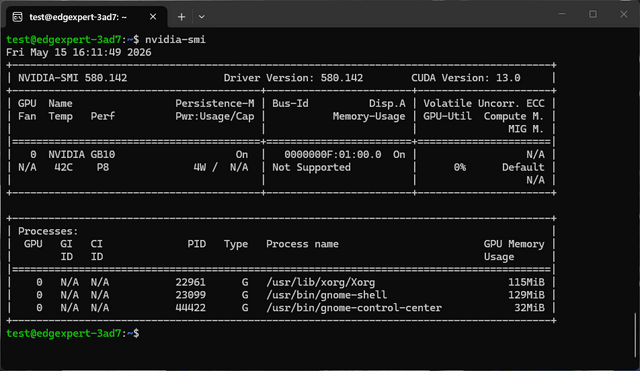Click PID 23099
640x371 pixels.
(191, 295)
